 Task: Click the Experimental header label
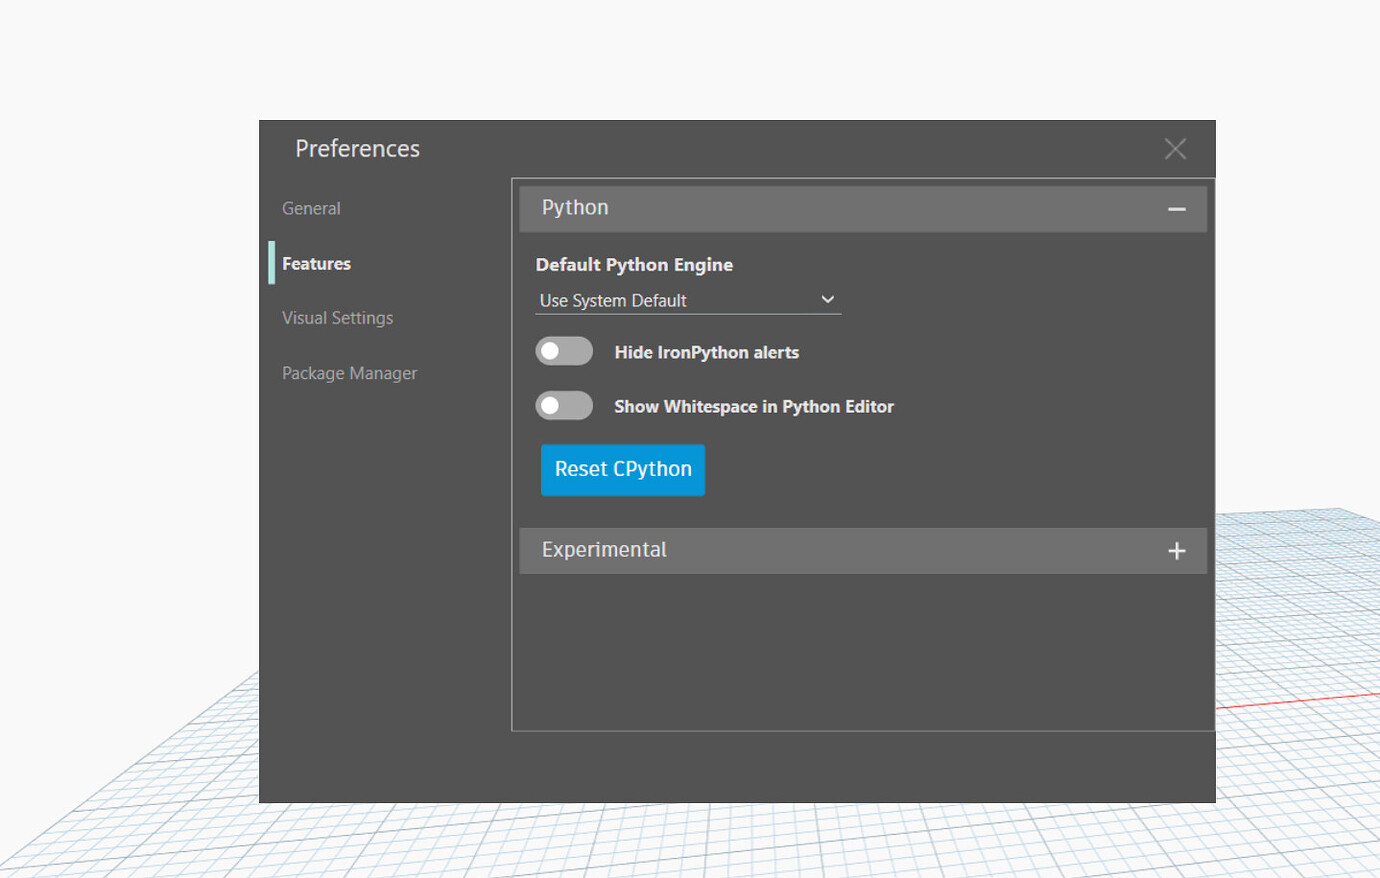604,549
